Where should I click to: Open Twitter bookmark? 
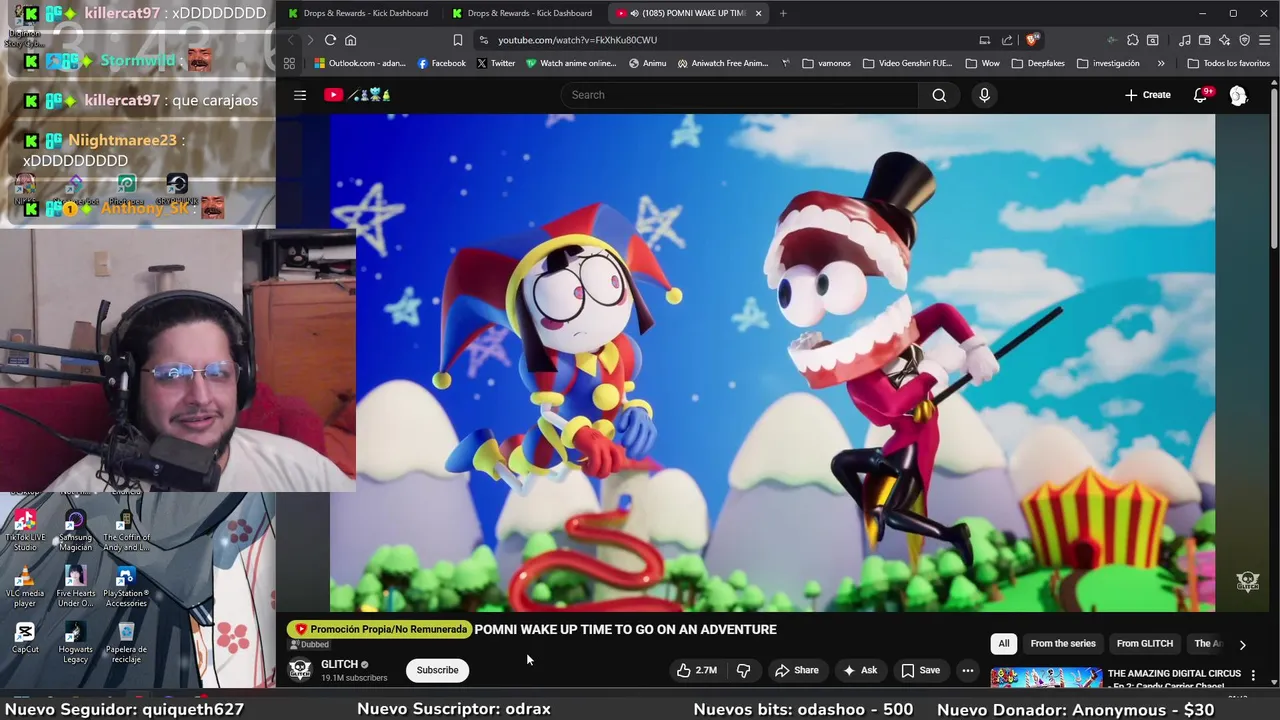tap(496, 63)
